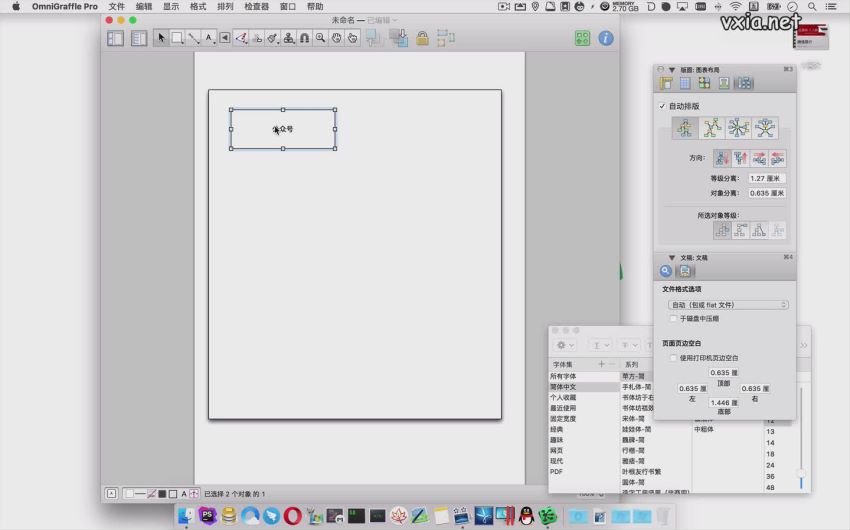Toggle 自动排版 checkbox

tap(662, 106)
